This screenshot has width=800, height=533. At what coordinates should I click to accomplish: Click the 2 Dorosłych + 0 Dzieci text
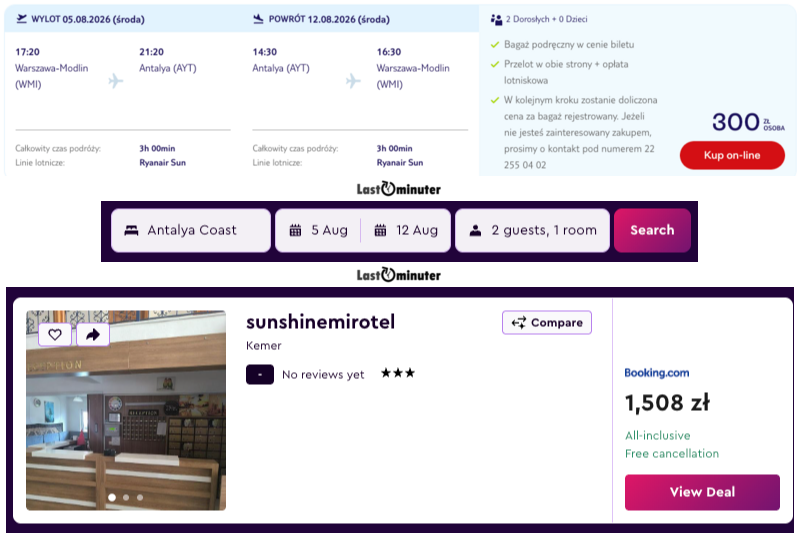pos(546,19)
